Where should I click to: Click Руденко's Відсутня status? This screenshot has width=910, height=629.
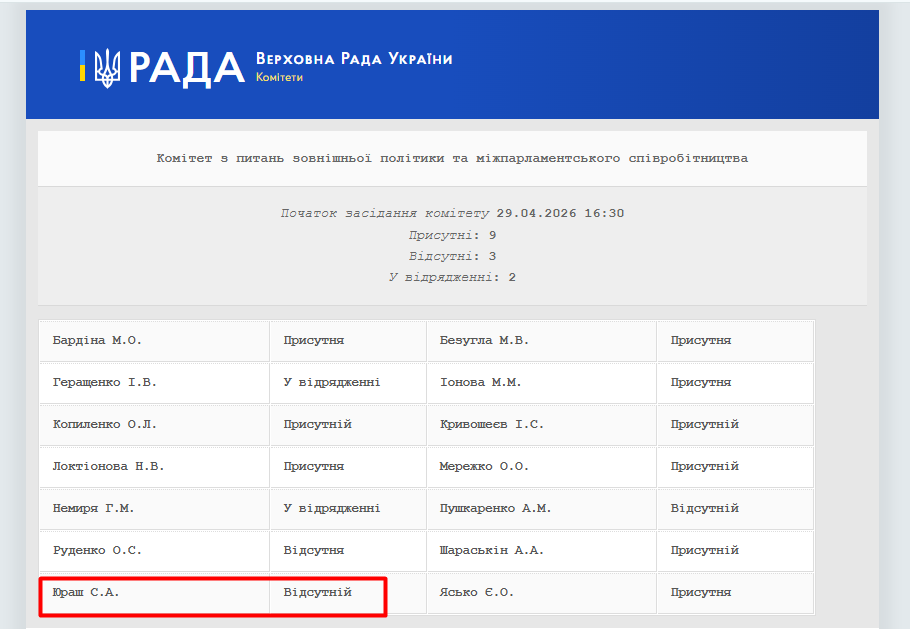[x=313, y=550]
